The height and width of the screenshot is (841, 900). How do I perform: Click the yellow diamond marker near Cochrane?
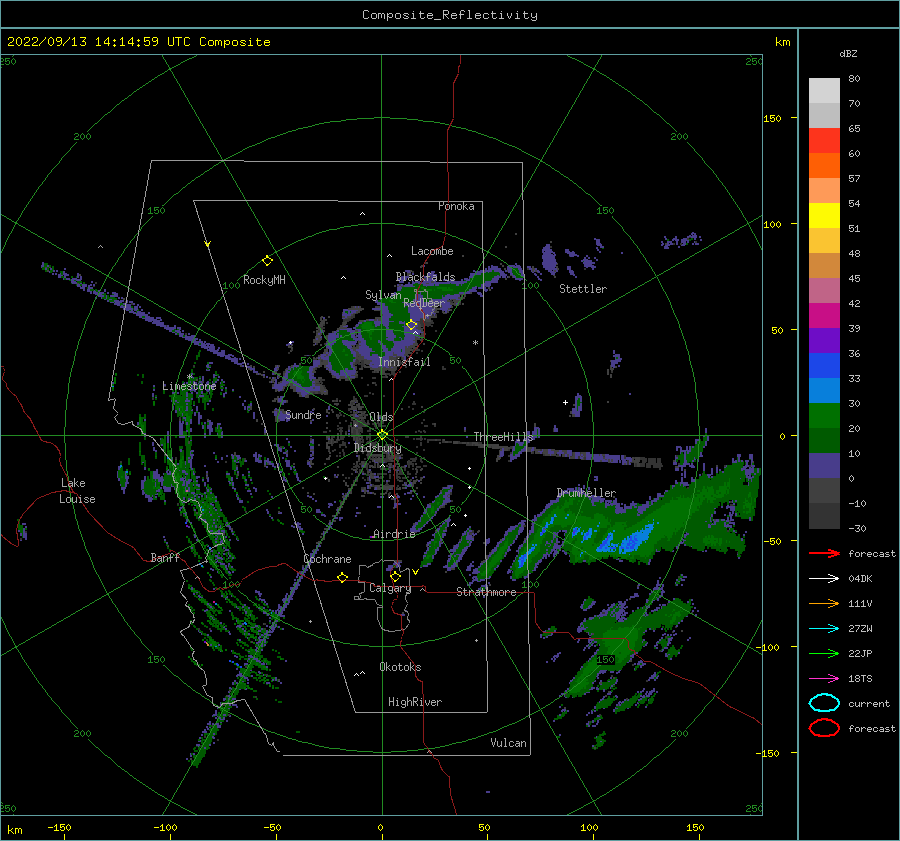(x=342, y=577)
